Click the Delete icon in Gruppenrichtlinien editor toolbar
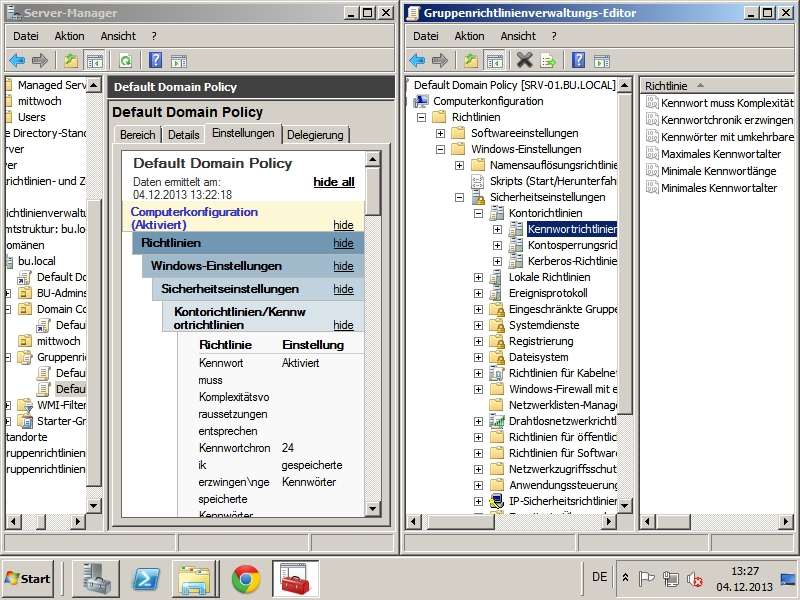 pos(524,61)
